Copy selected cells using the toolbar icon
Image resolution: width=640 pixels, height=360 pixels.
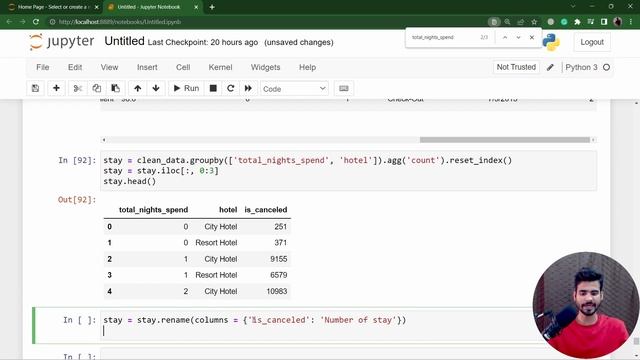coord(96,88)
